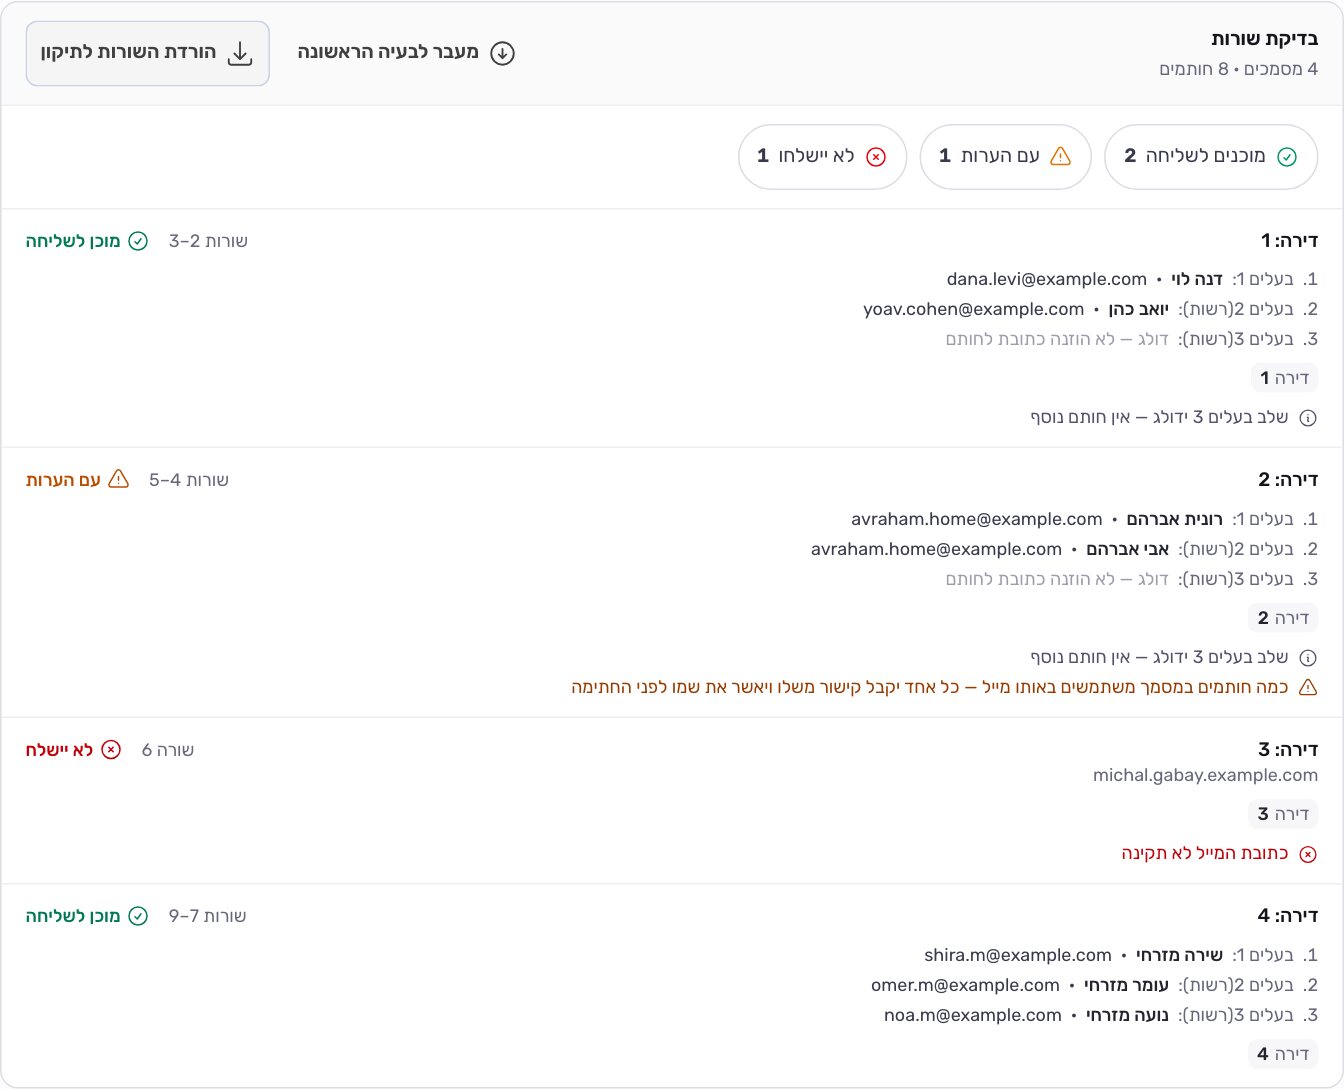This screenshot has height=1089, width=1344.
Task: Select the email shira.m@example.com
Action: pyautogui.click(x=1018, y=955)
